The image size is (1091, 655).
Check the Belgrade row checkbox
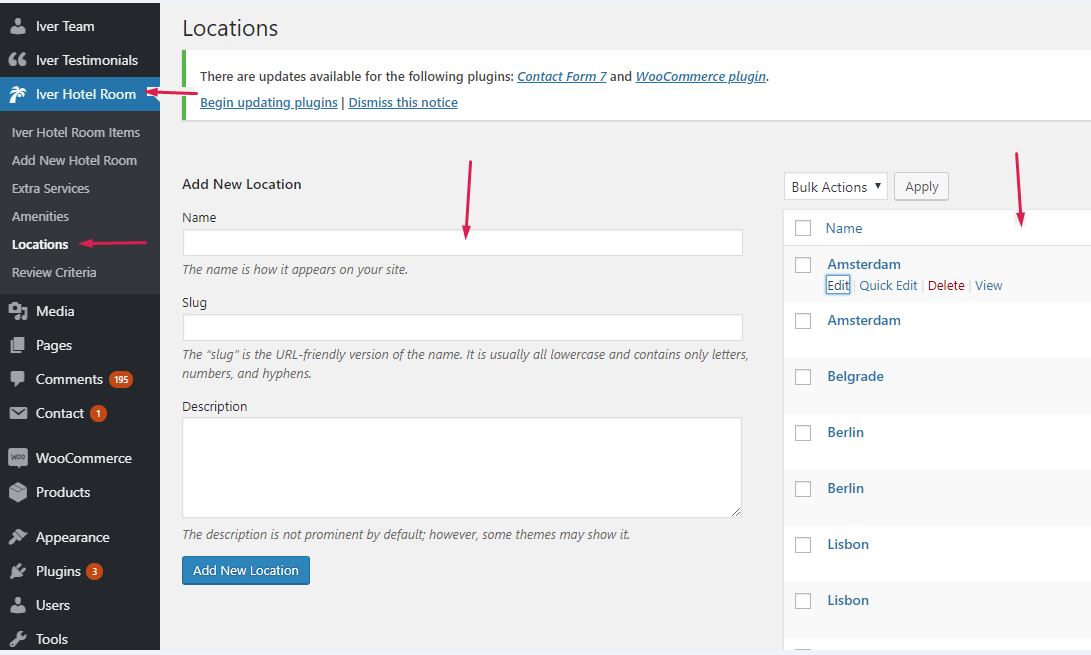click(803, 377)
